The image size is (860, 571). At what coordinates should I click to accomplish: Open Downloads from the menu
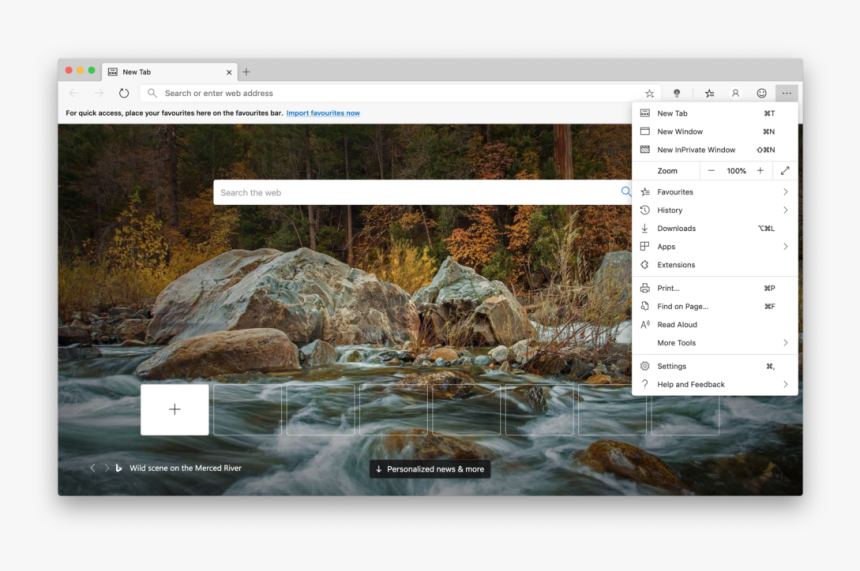pos(715,228)
